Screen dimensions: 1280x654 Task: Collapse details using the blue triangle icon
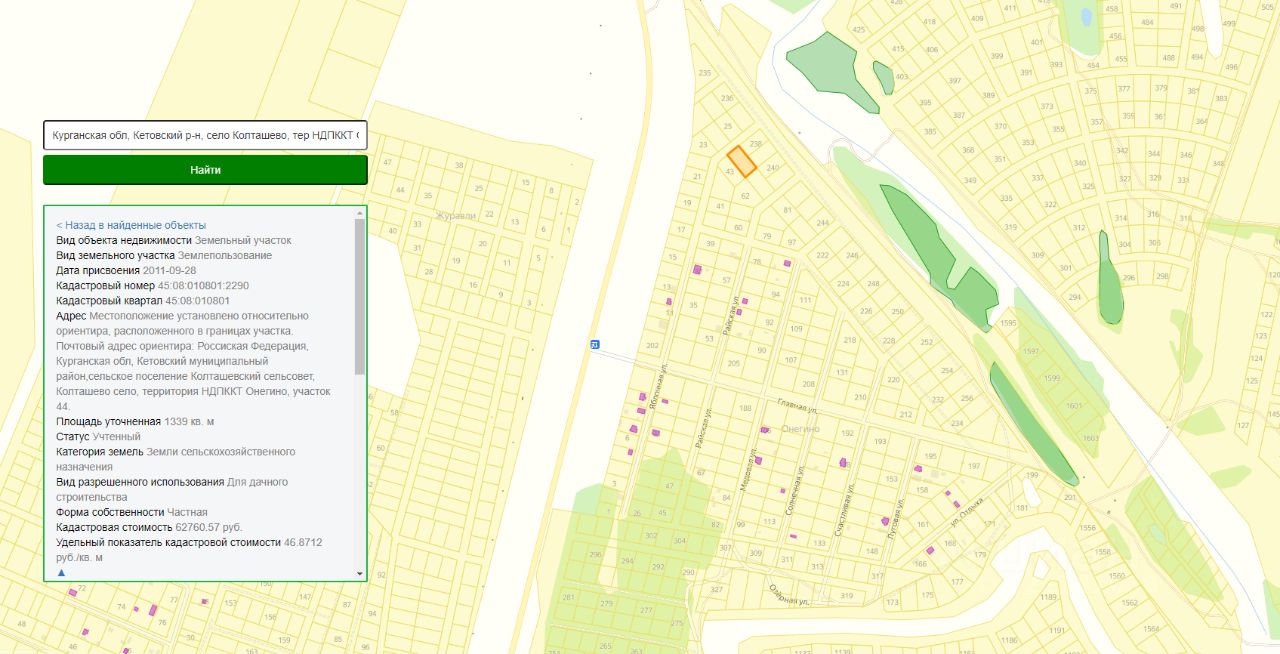(61, 573)
